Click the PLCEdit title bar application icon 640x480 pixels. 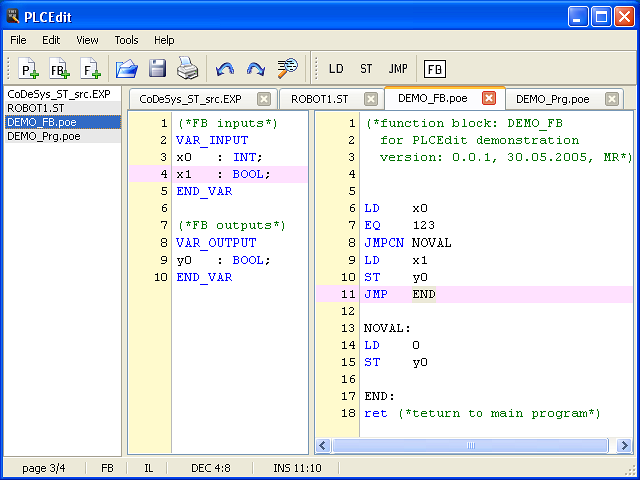tap(13, 17)
